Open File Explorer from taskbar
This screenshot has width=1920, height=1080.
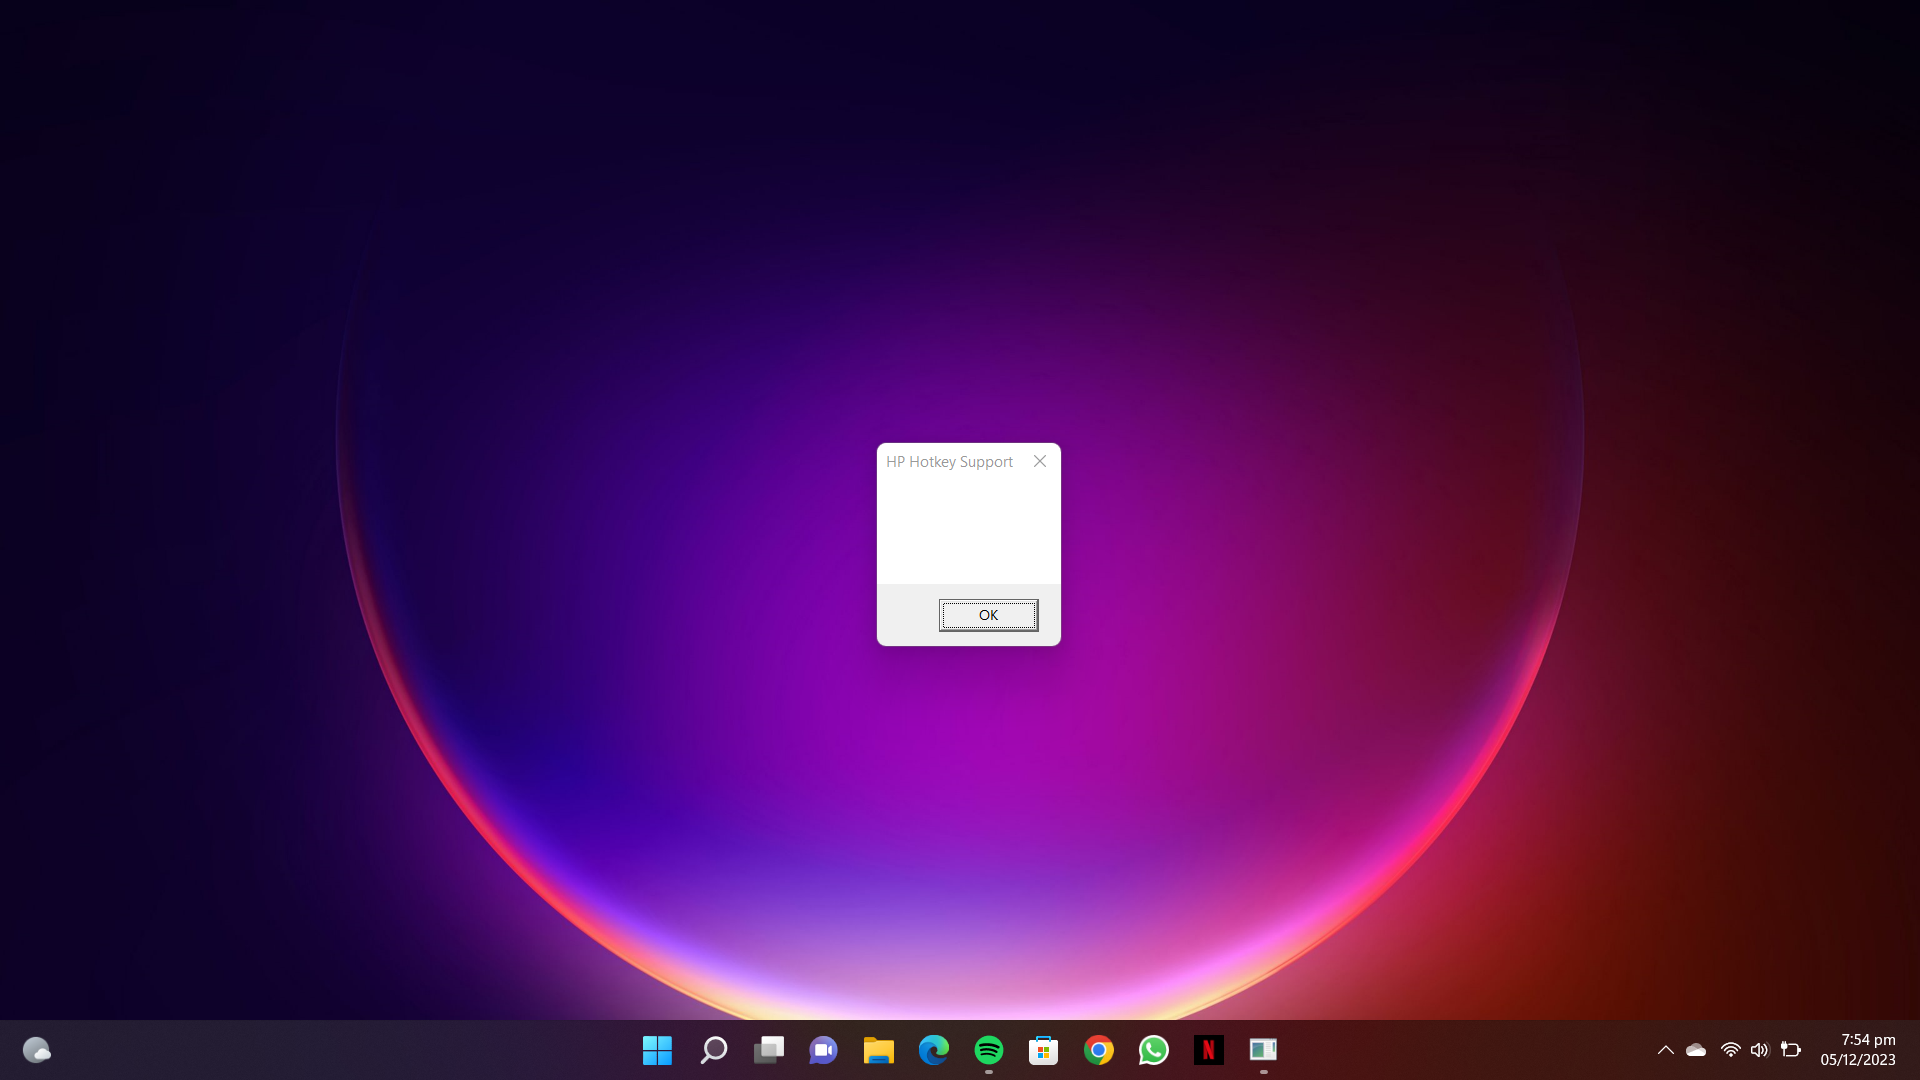click(x=878, y=1050)
